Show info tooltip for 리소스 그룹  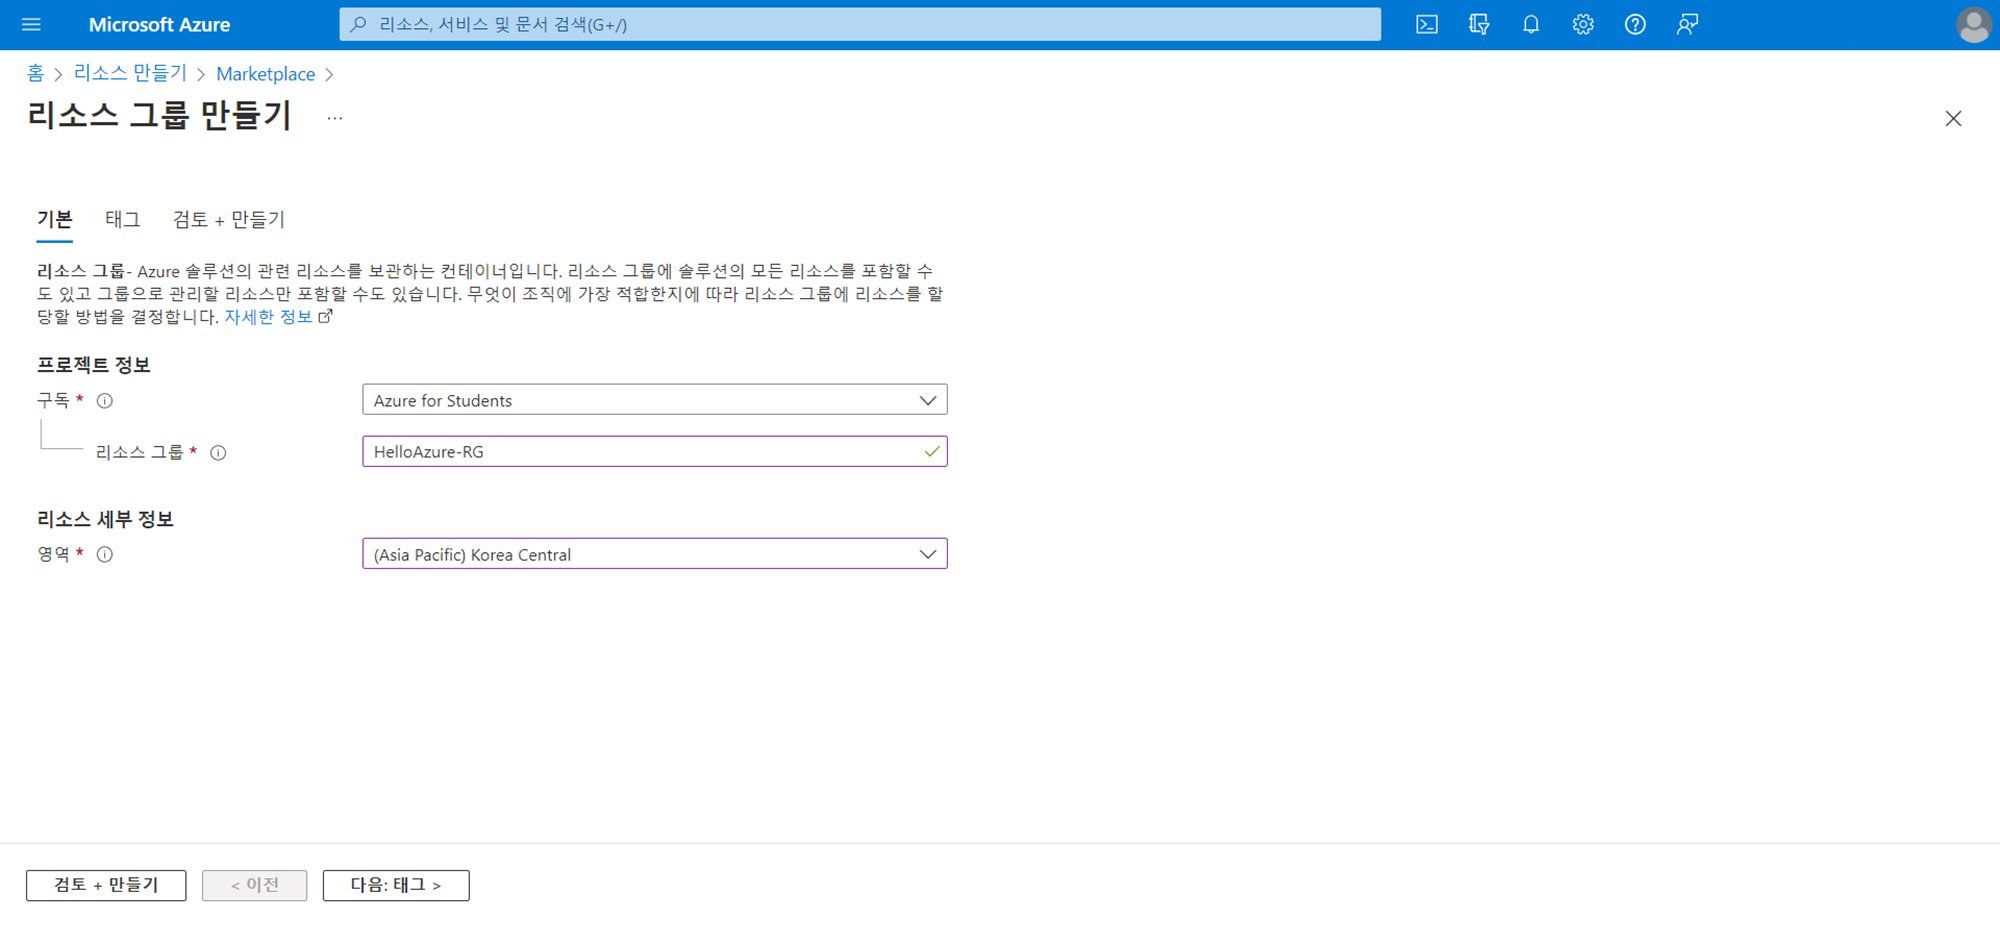click(218, 453)
